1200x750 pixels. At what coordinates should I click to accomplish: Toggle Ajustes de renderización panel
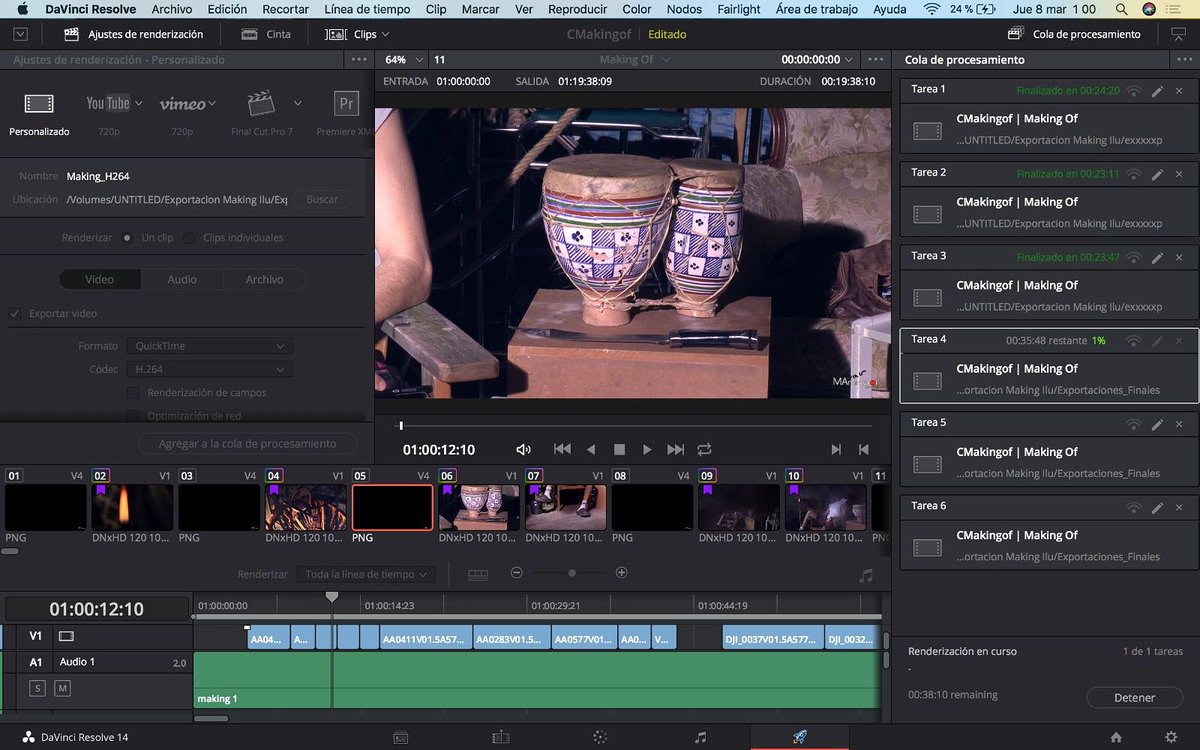(x=134, y=34)
